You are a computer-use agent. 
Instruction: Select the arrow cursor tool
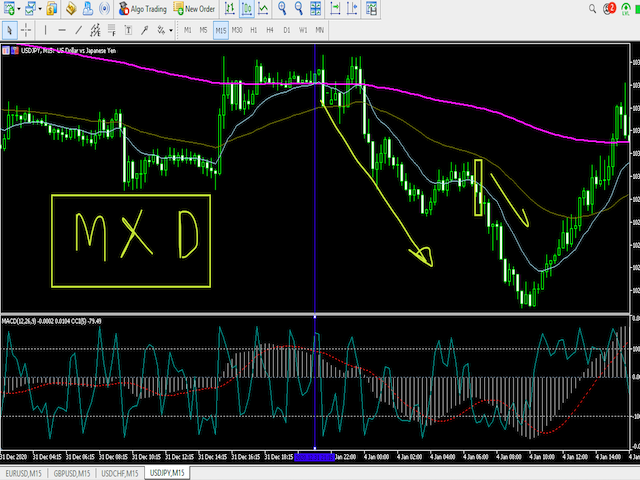point(9,30)
